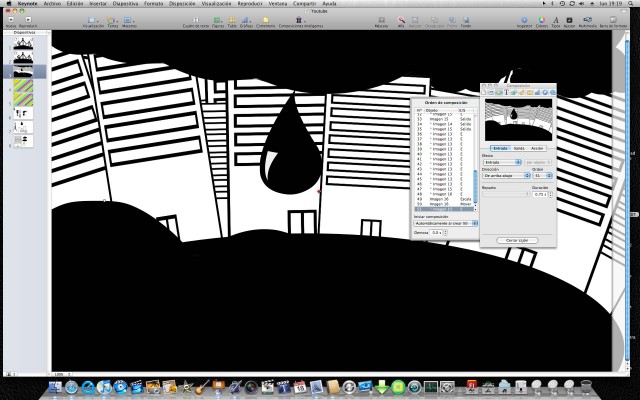Viewport: 640px width, 400px height.
Task: Click the Cerrar cajón button
Action: (517, 240)
